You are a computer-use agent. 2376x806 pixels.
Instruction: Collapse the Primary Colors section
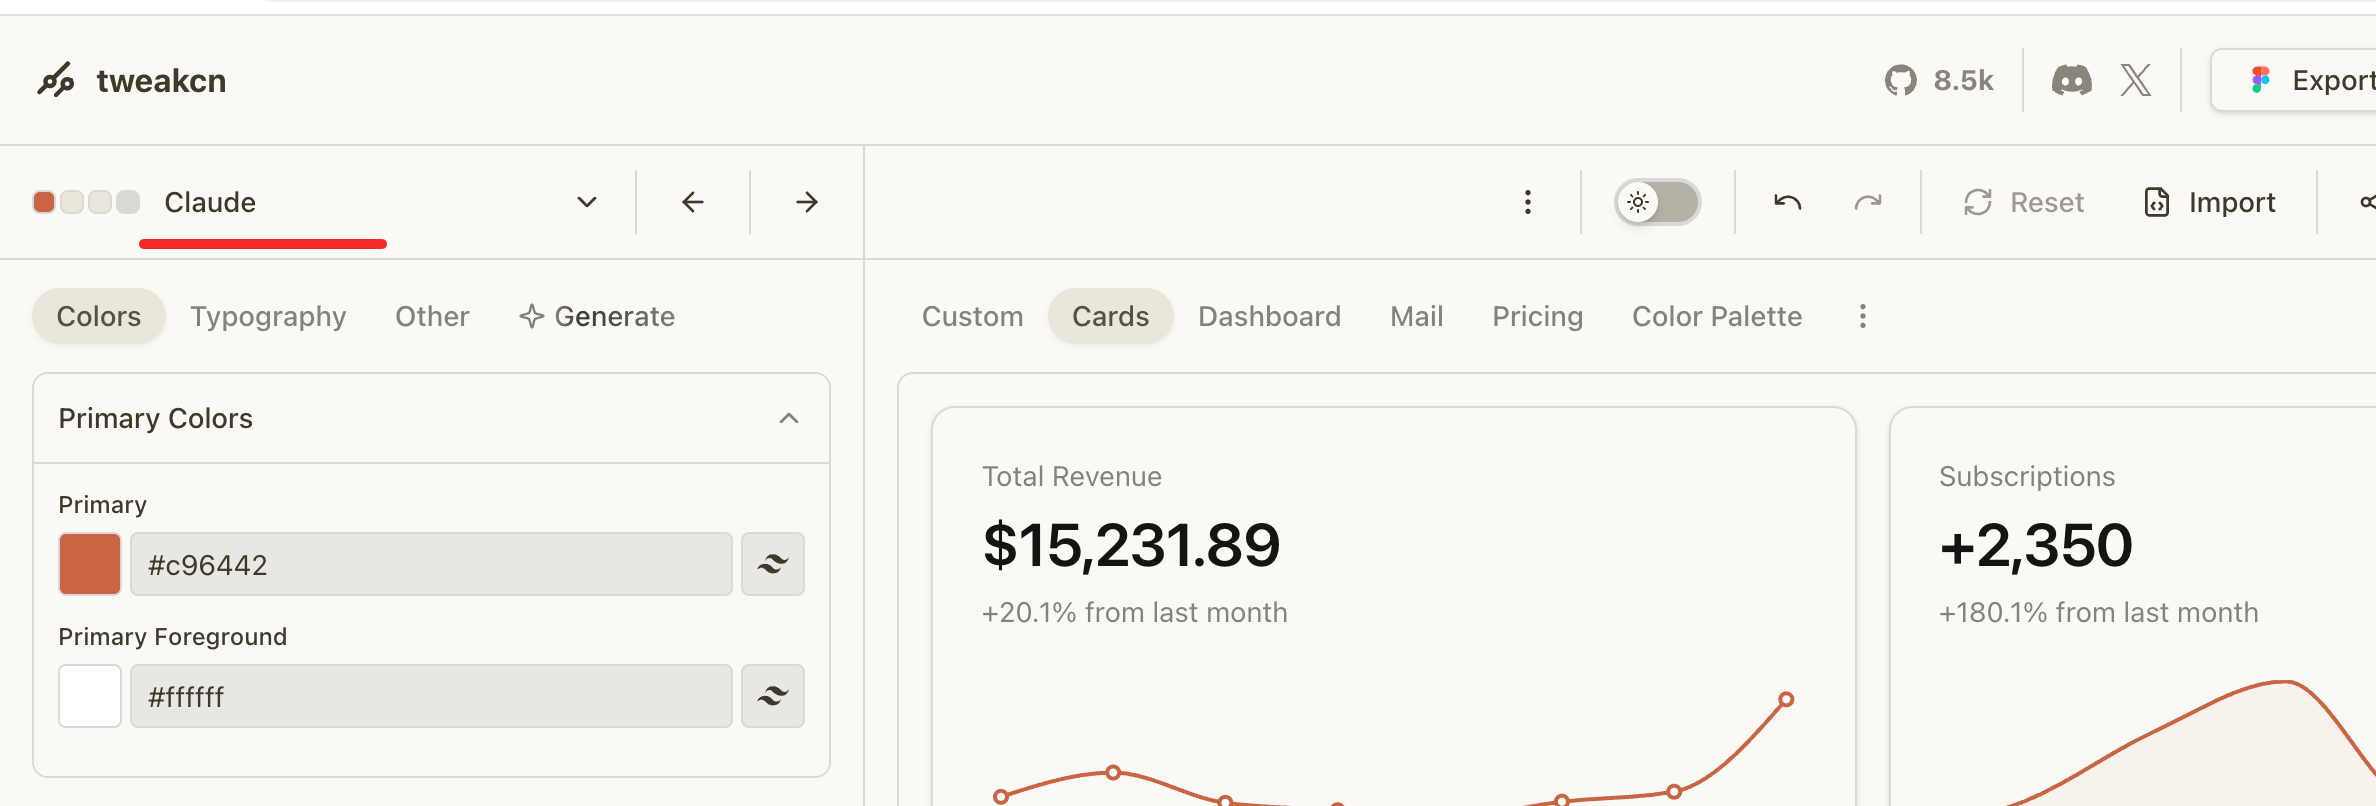point(789,418)
